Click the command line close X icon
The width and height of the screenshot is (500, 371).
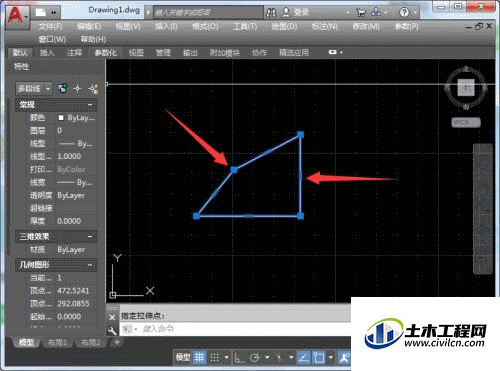coord(112,317)
